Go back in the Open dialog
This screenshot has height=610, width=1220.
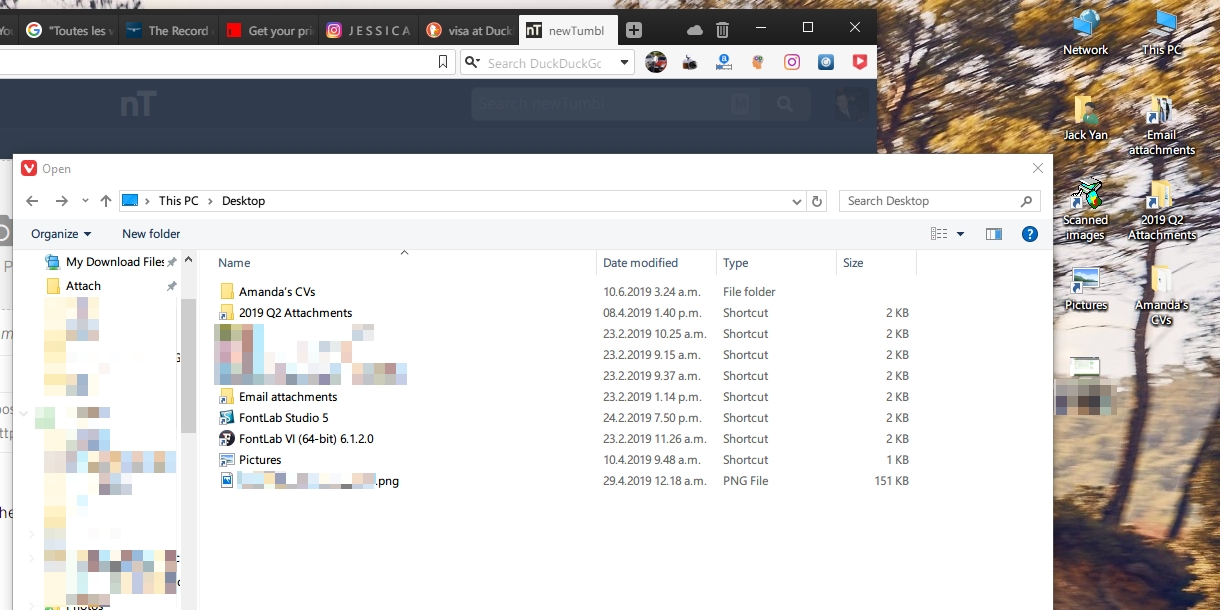[x=32, y=201]
